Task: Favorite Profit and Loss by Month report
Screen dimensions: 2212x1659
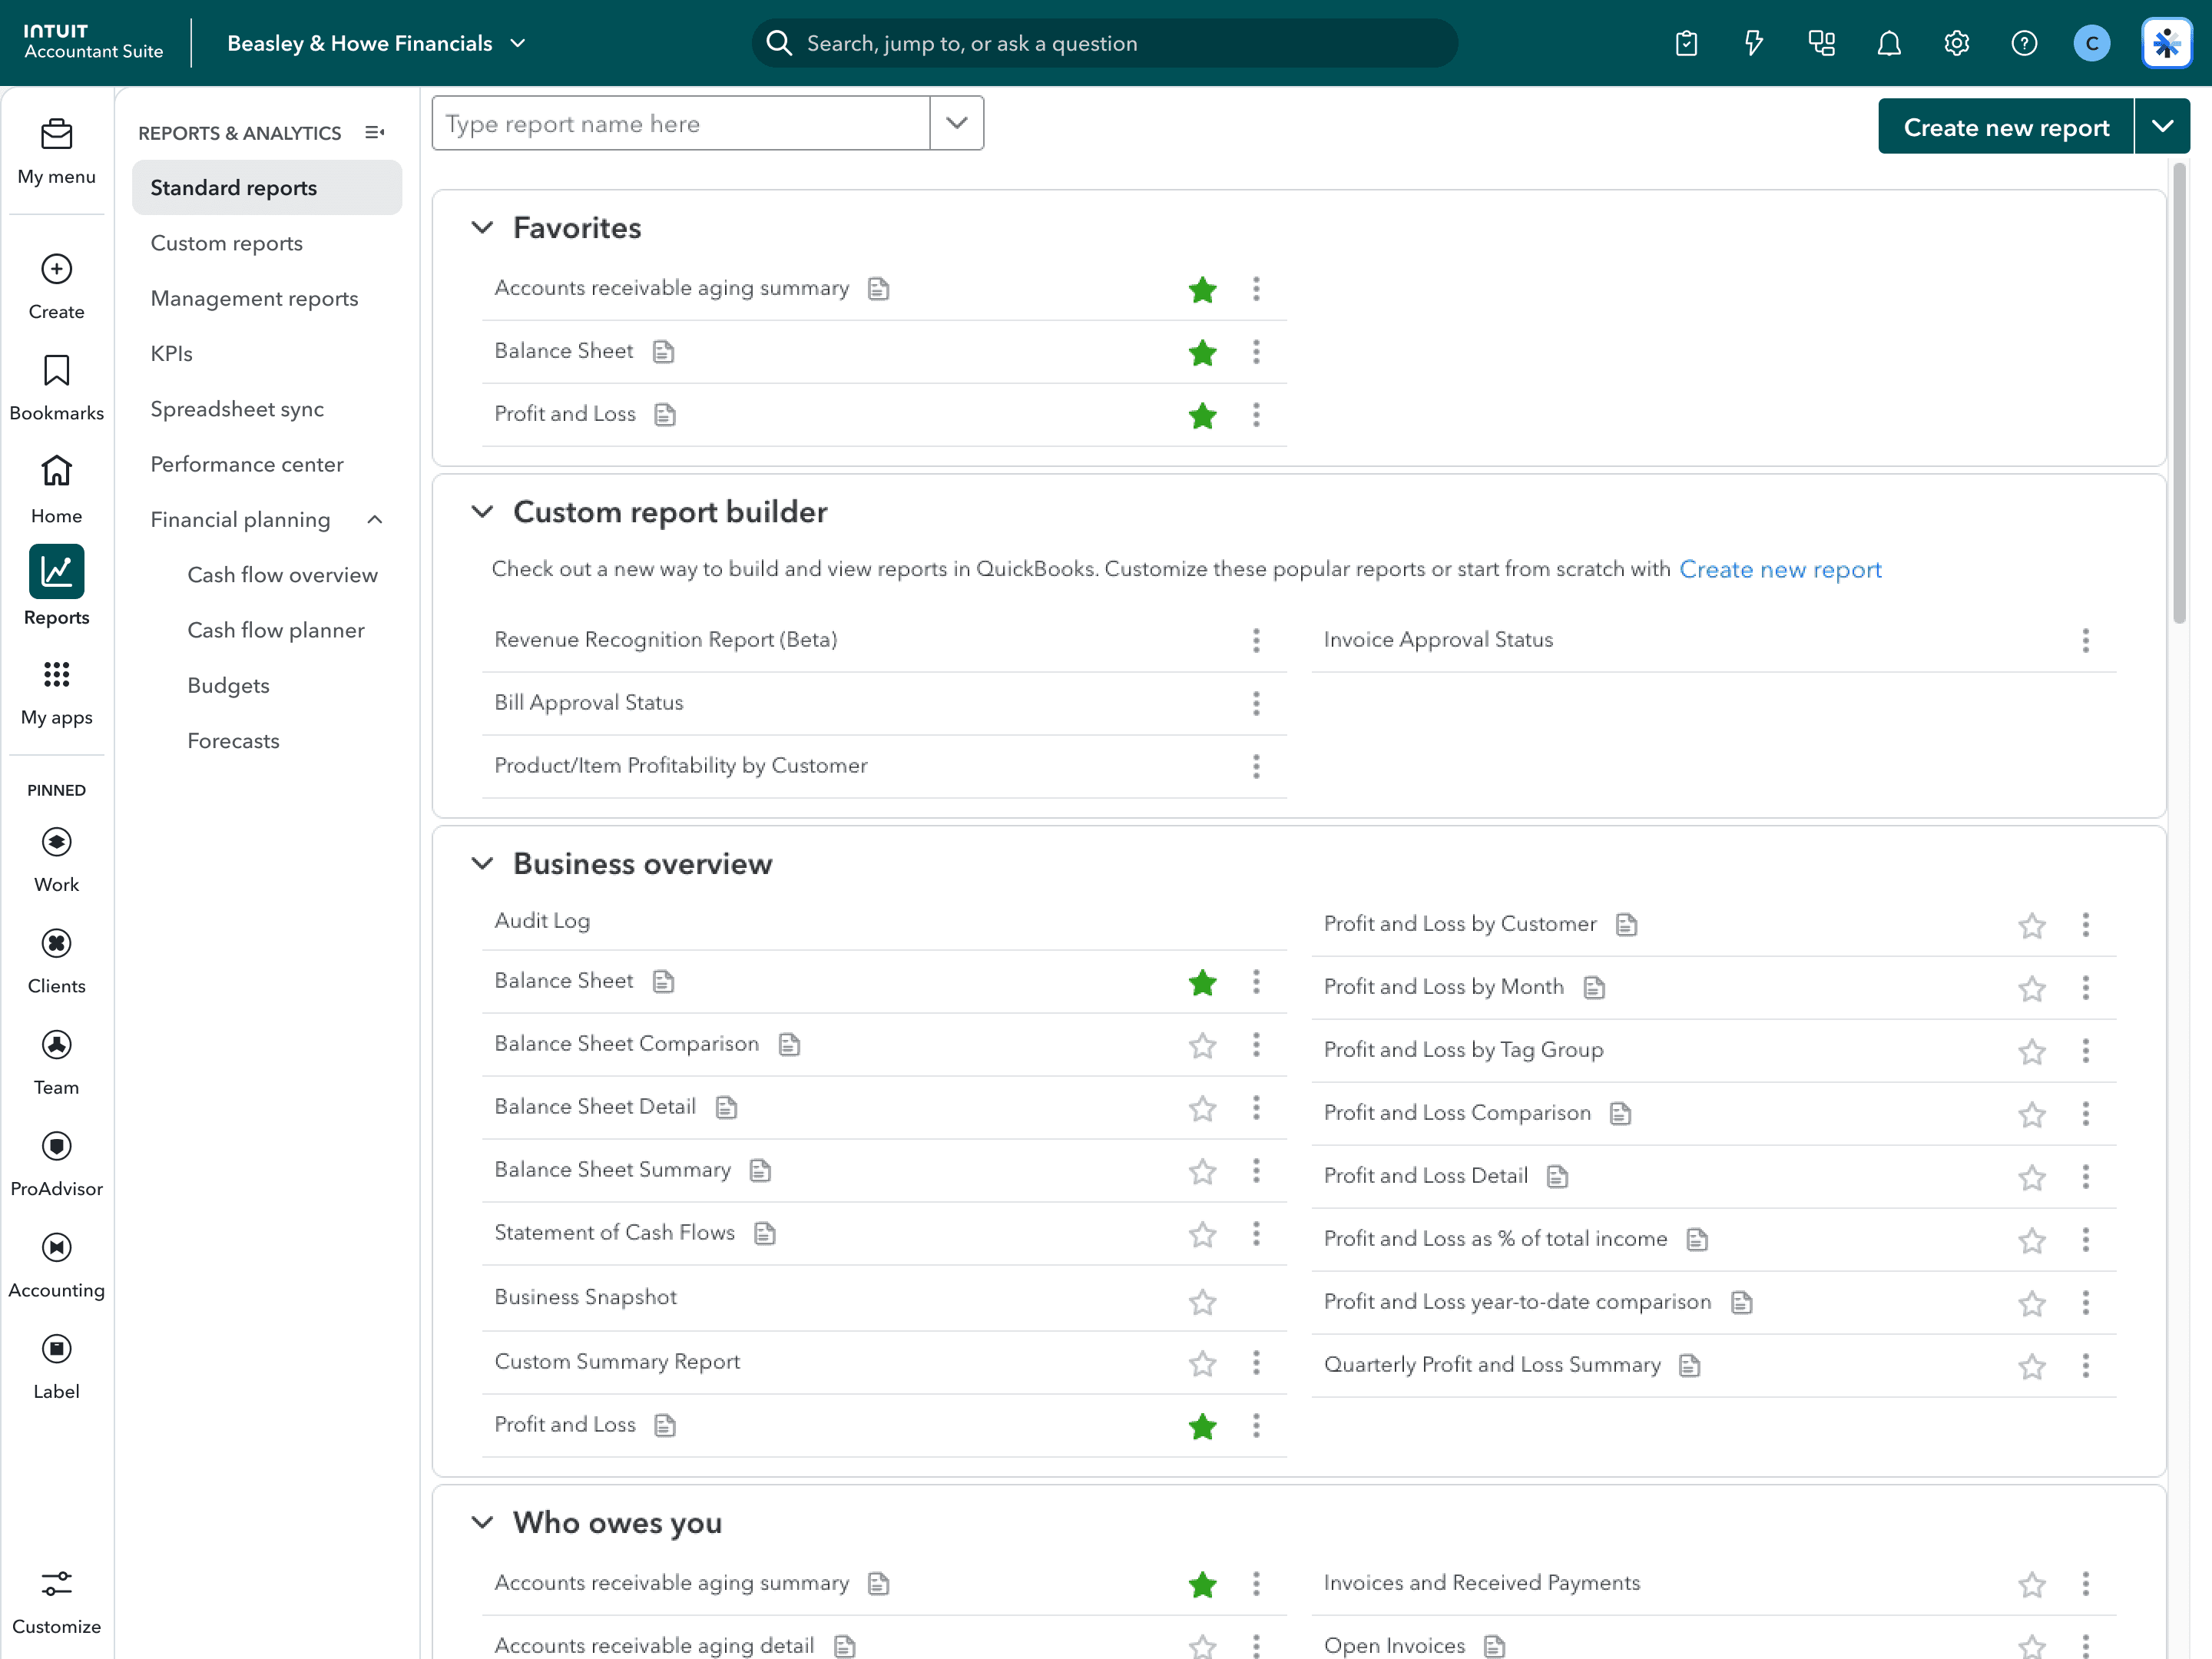Action: 2031,988
